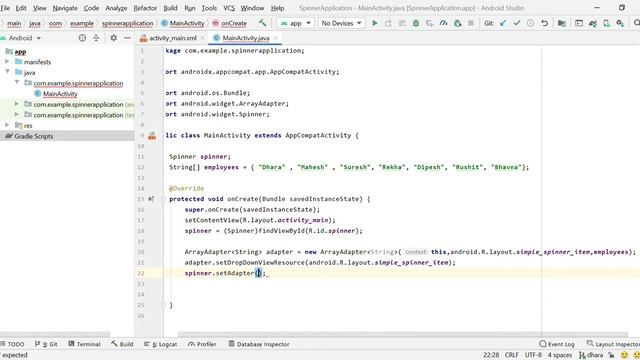Click the smiley feedback icon in status bar
This screenshot has width=640, height=360.
pyautogui.click(x=624, y=355)
